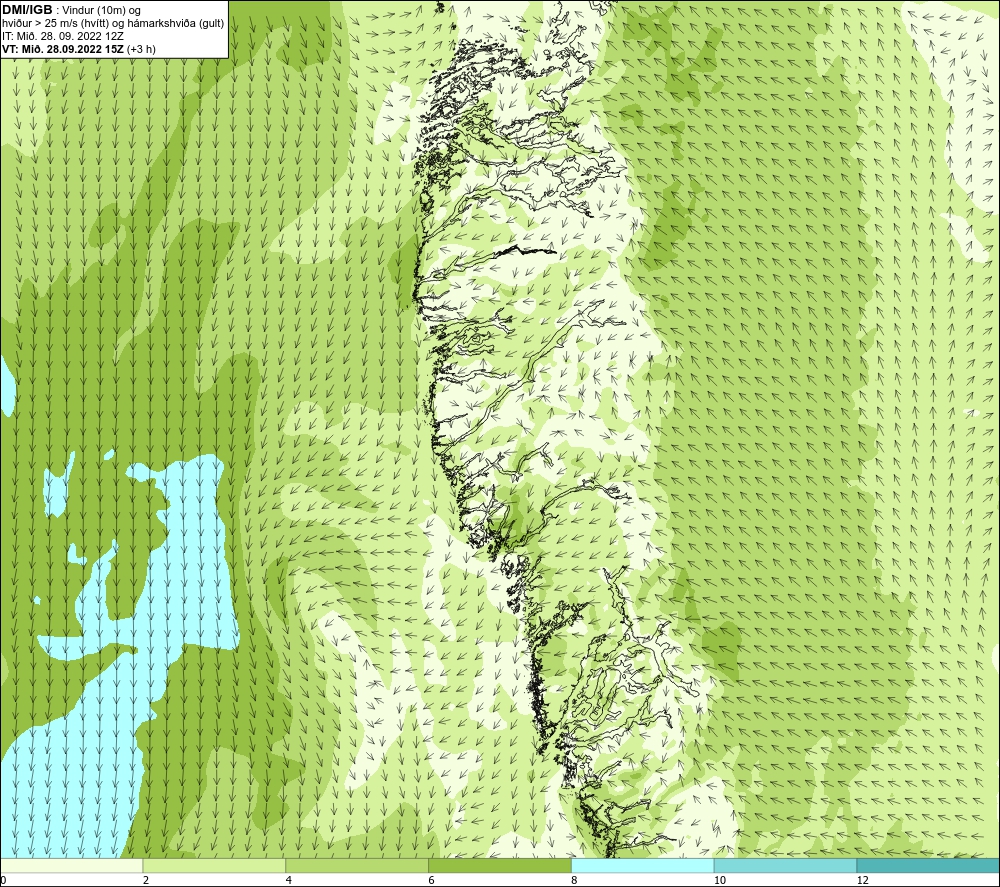Image resolution: width=1000 pixels, height=887 pixels.
Task: Click the valid time line 'VT: Mið. 28.09.2022 15Z'
Action: coord(62,49)
